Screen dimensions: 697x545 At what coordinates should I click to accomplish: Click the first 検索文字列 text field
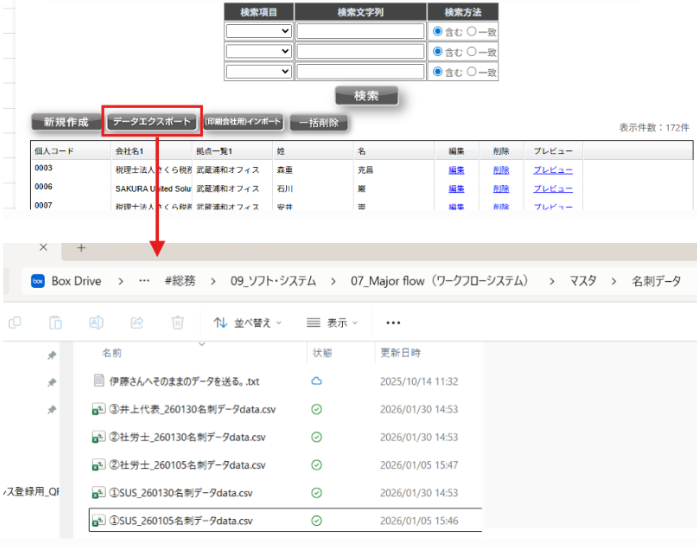point(360,31)
